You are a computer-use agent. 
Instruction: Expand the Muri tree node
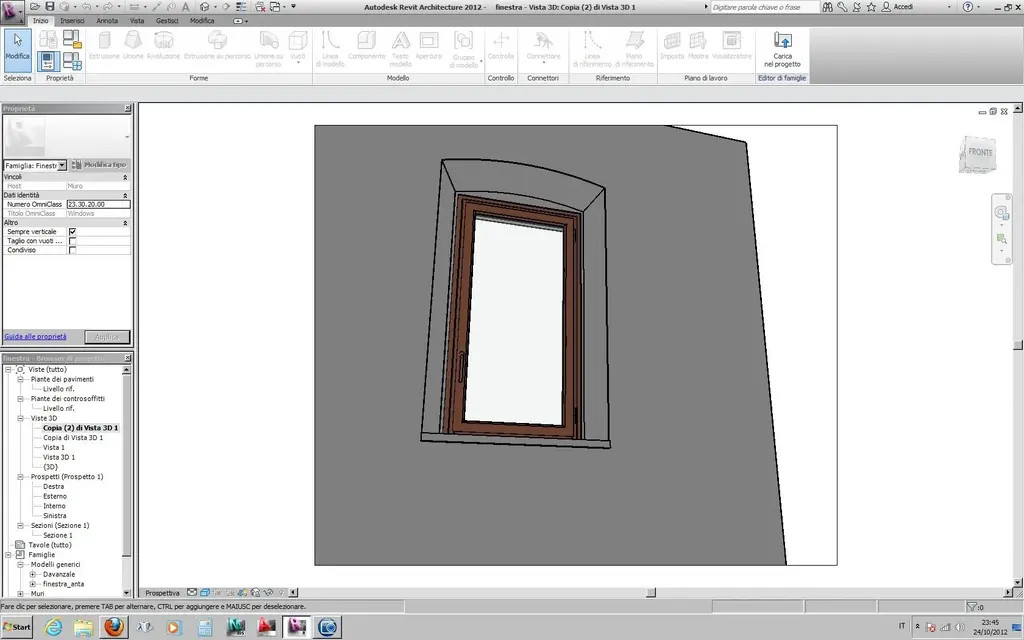(x=20, y=594)
